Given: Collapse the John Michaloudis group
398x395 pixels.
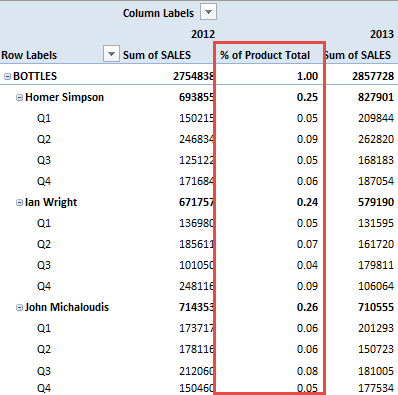Looking at the screenshot, I should (19, 307).
